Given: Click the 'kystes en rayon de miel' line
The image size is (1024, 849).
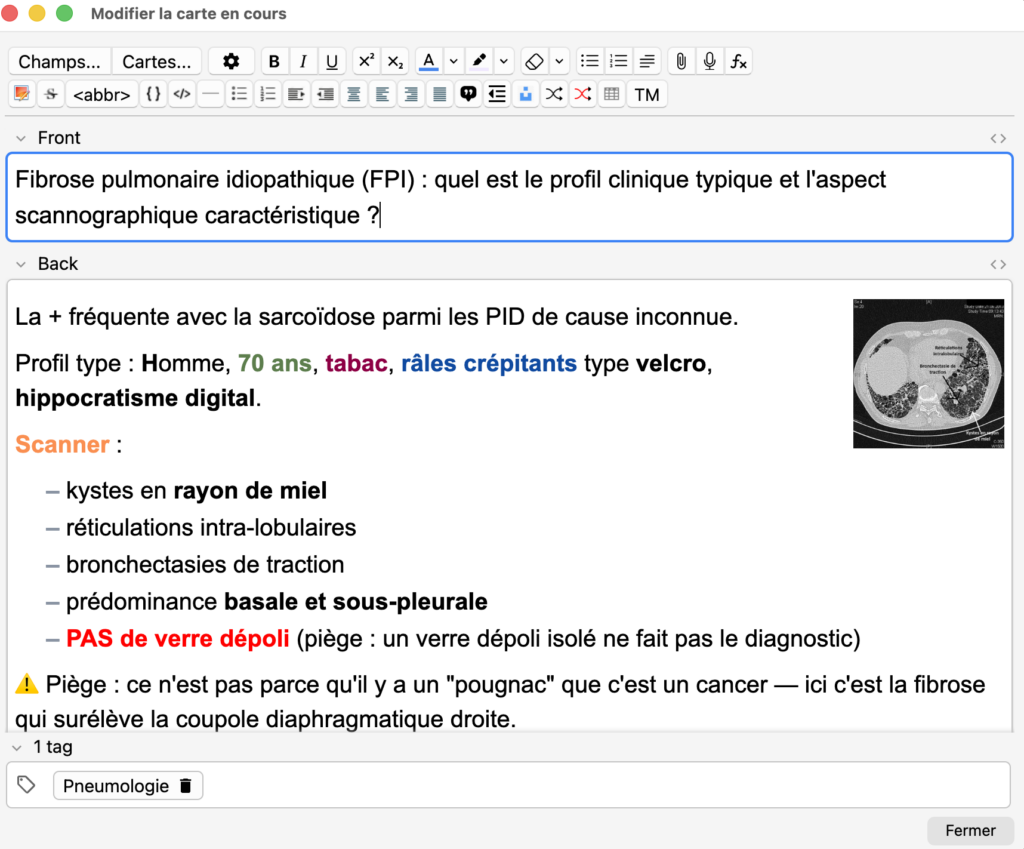Looking at the screenshot, I should [196, 490].
